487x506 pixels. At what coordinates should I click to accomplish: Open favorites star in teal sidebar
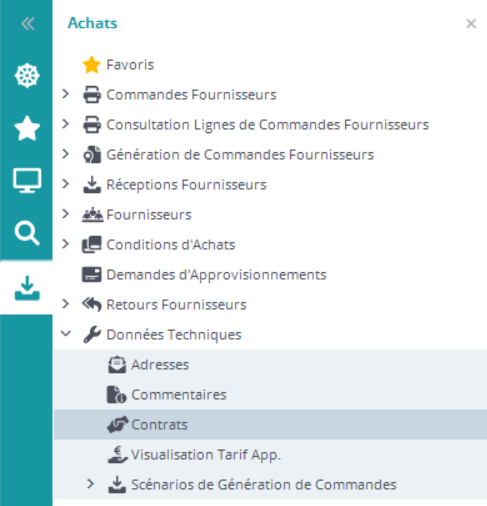tap(27, 128)
